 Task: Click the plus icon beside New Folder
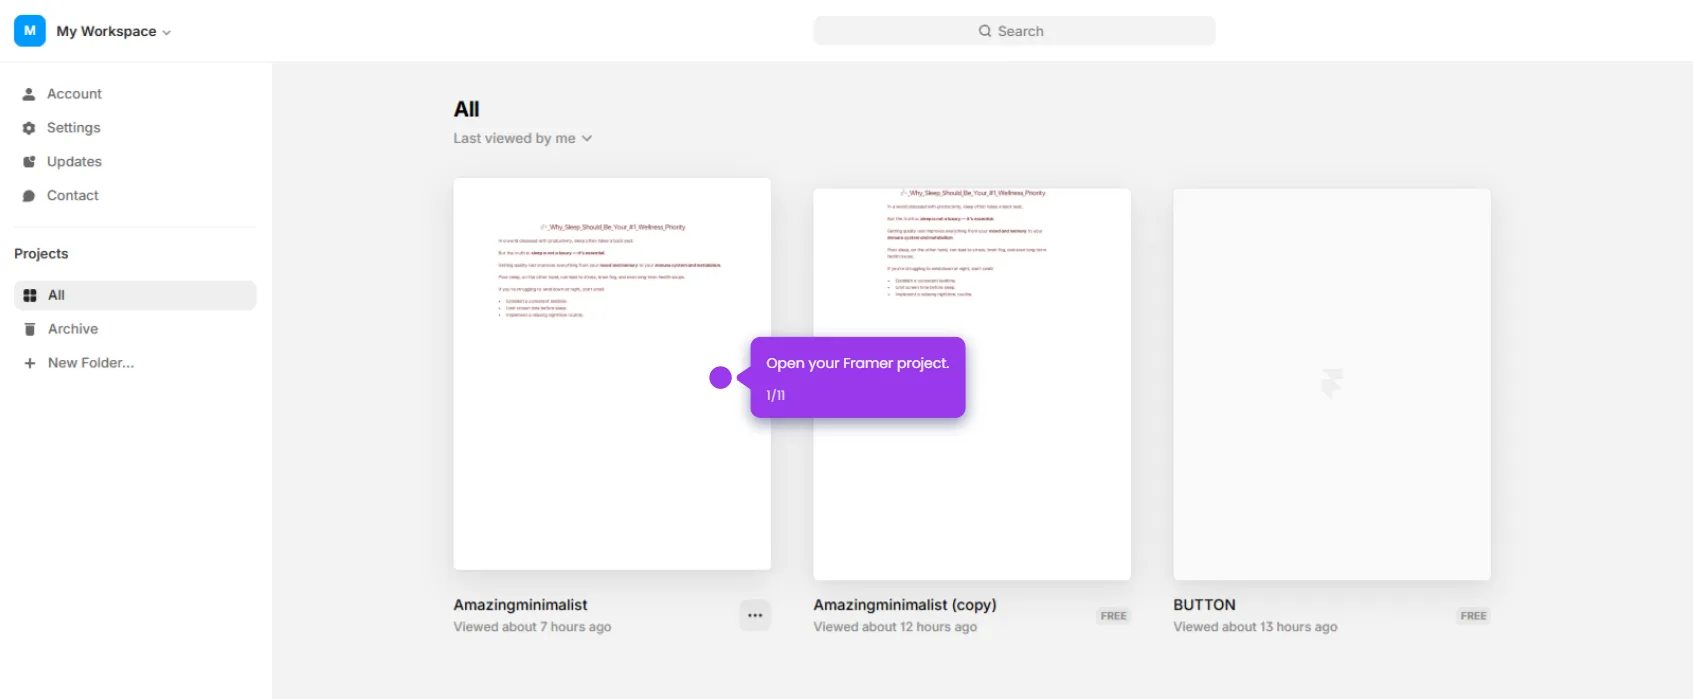30,363
